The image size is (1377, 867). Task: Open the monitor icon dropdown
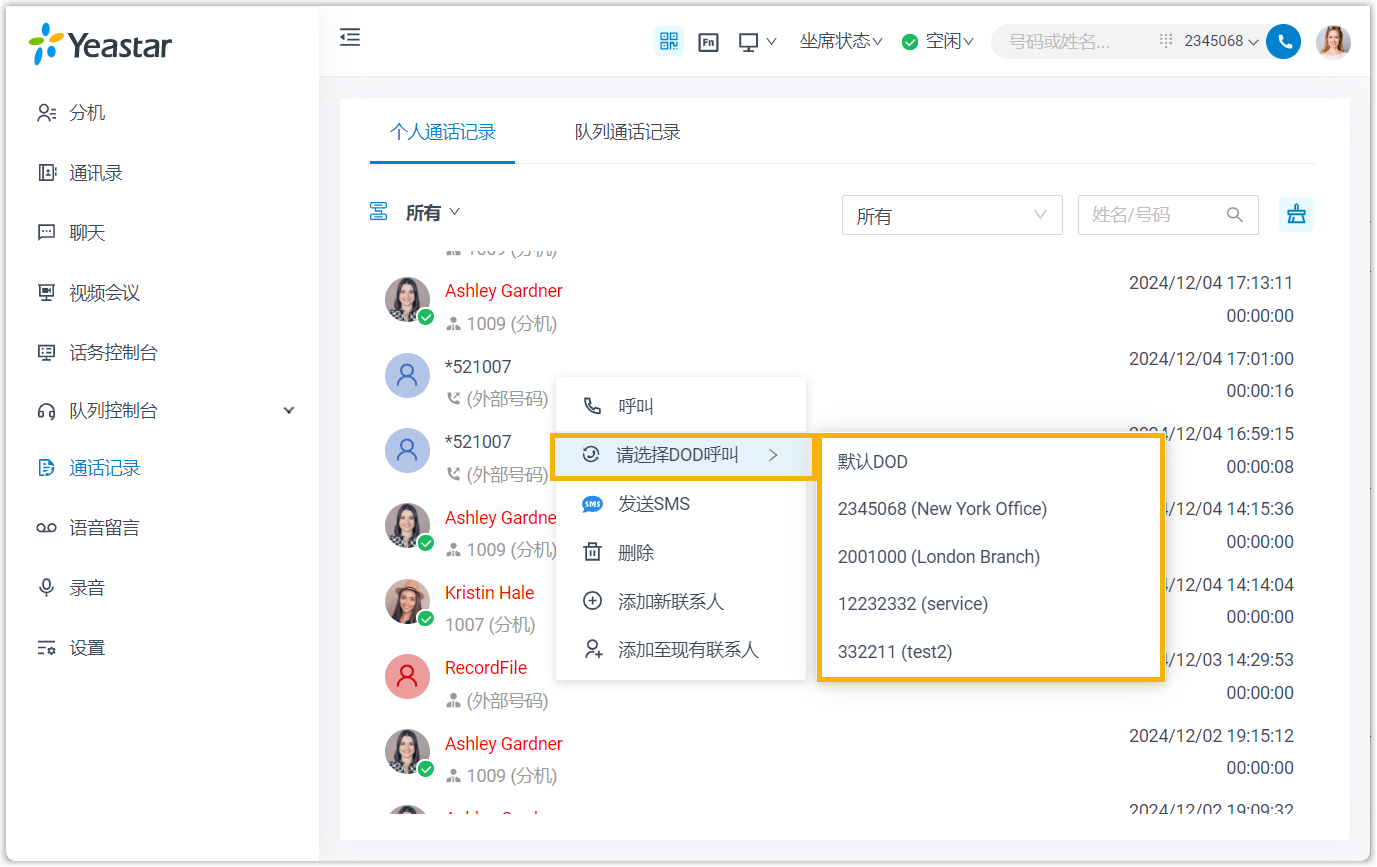point(757,42)
